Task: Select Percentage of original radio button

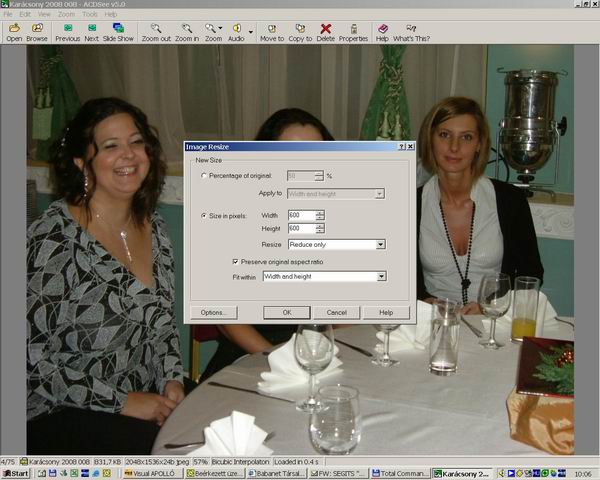Action: (x=205, y=176)
